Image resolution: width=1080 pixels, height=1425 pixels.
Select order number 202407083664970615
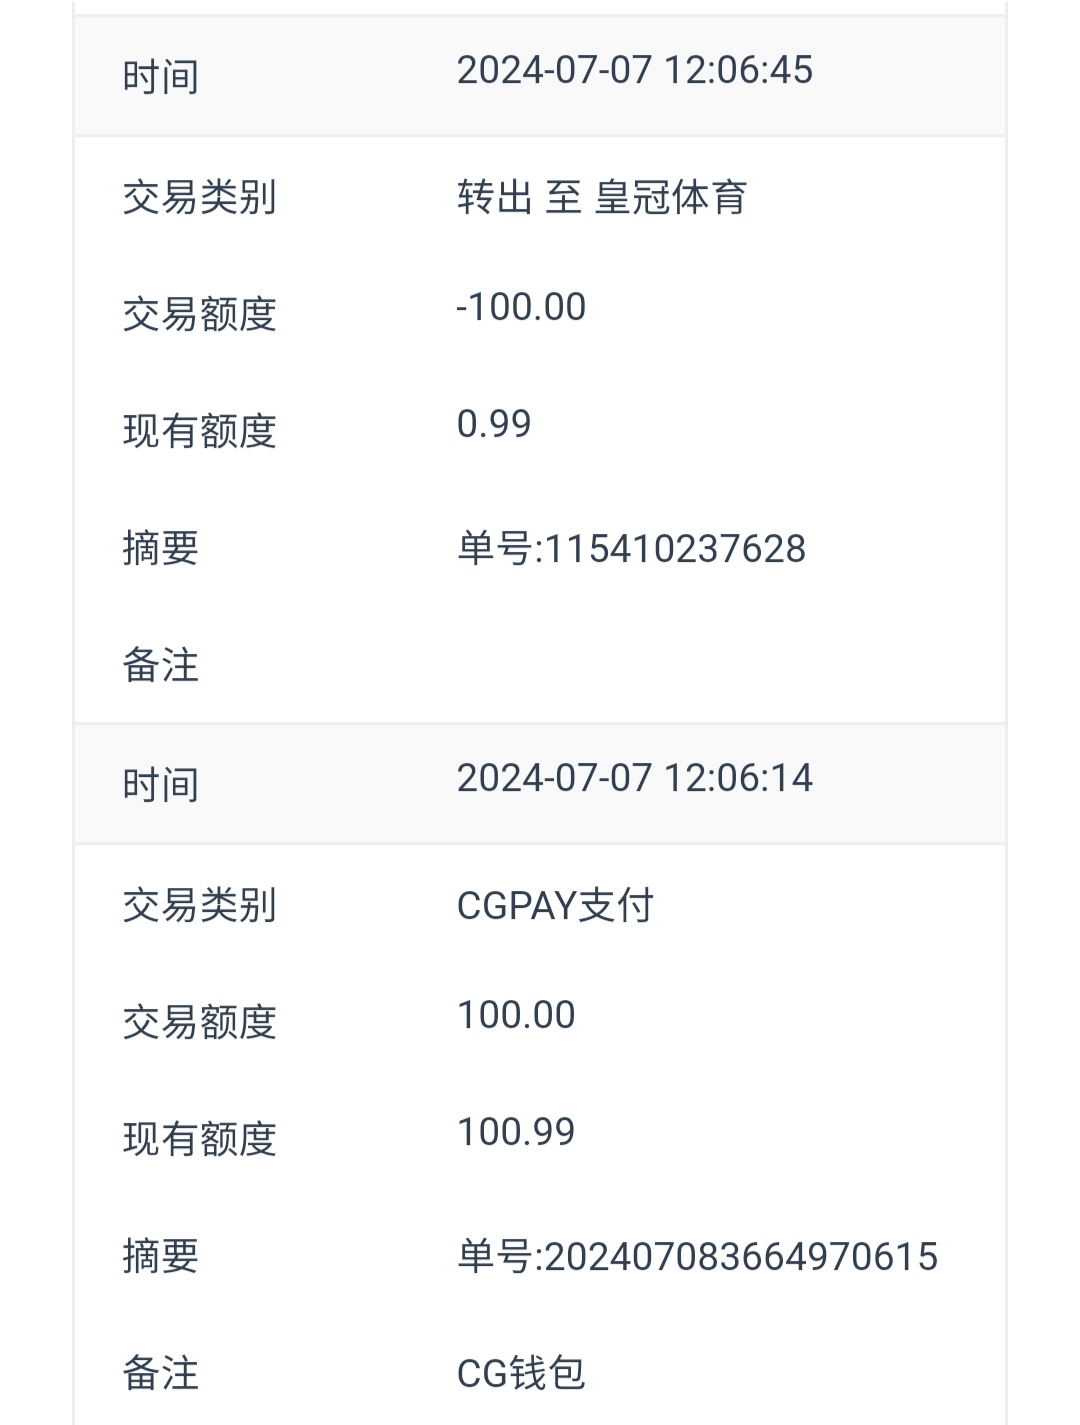coord(697,1257)
